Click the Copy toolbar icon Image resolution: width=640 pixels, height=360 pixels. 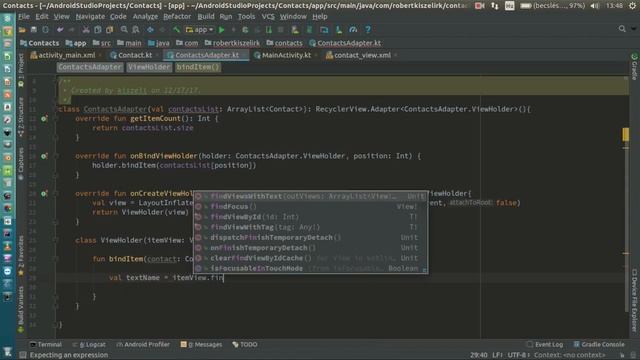[x=98, y=30]
